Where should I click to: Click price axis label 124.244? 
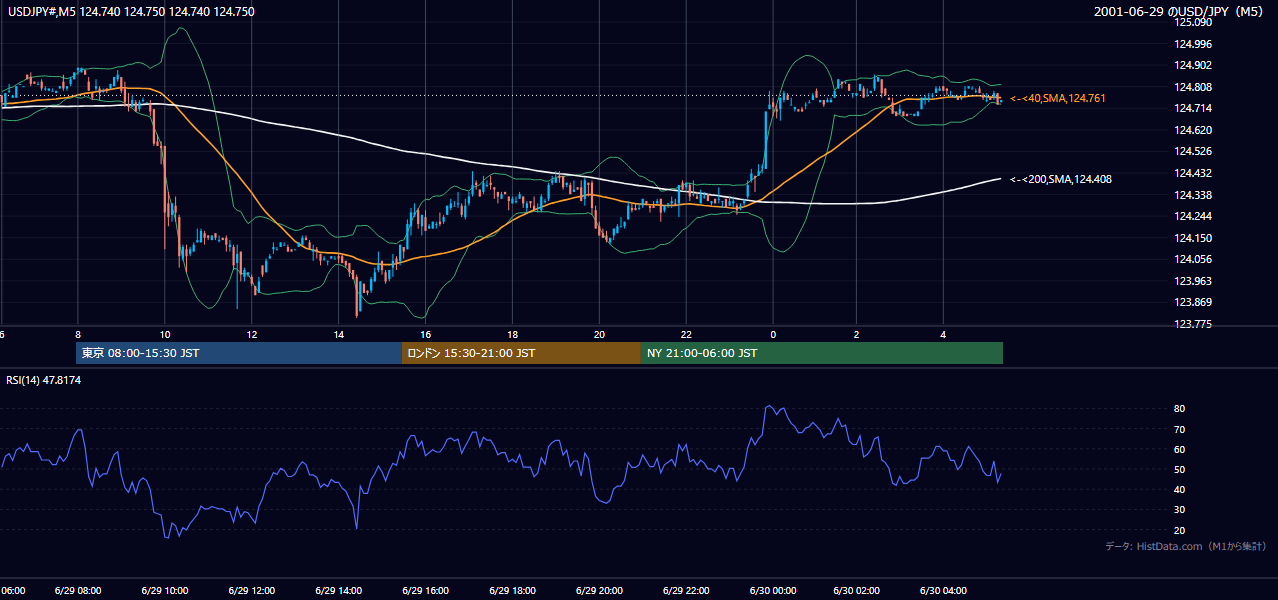pyautogui.click(x=1191, y=216)
